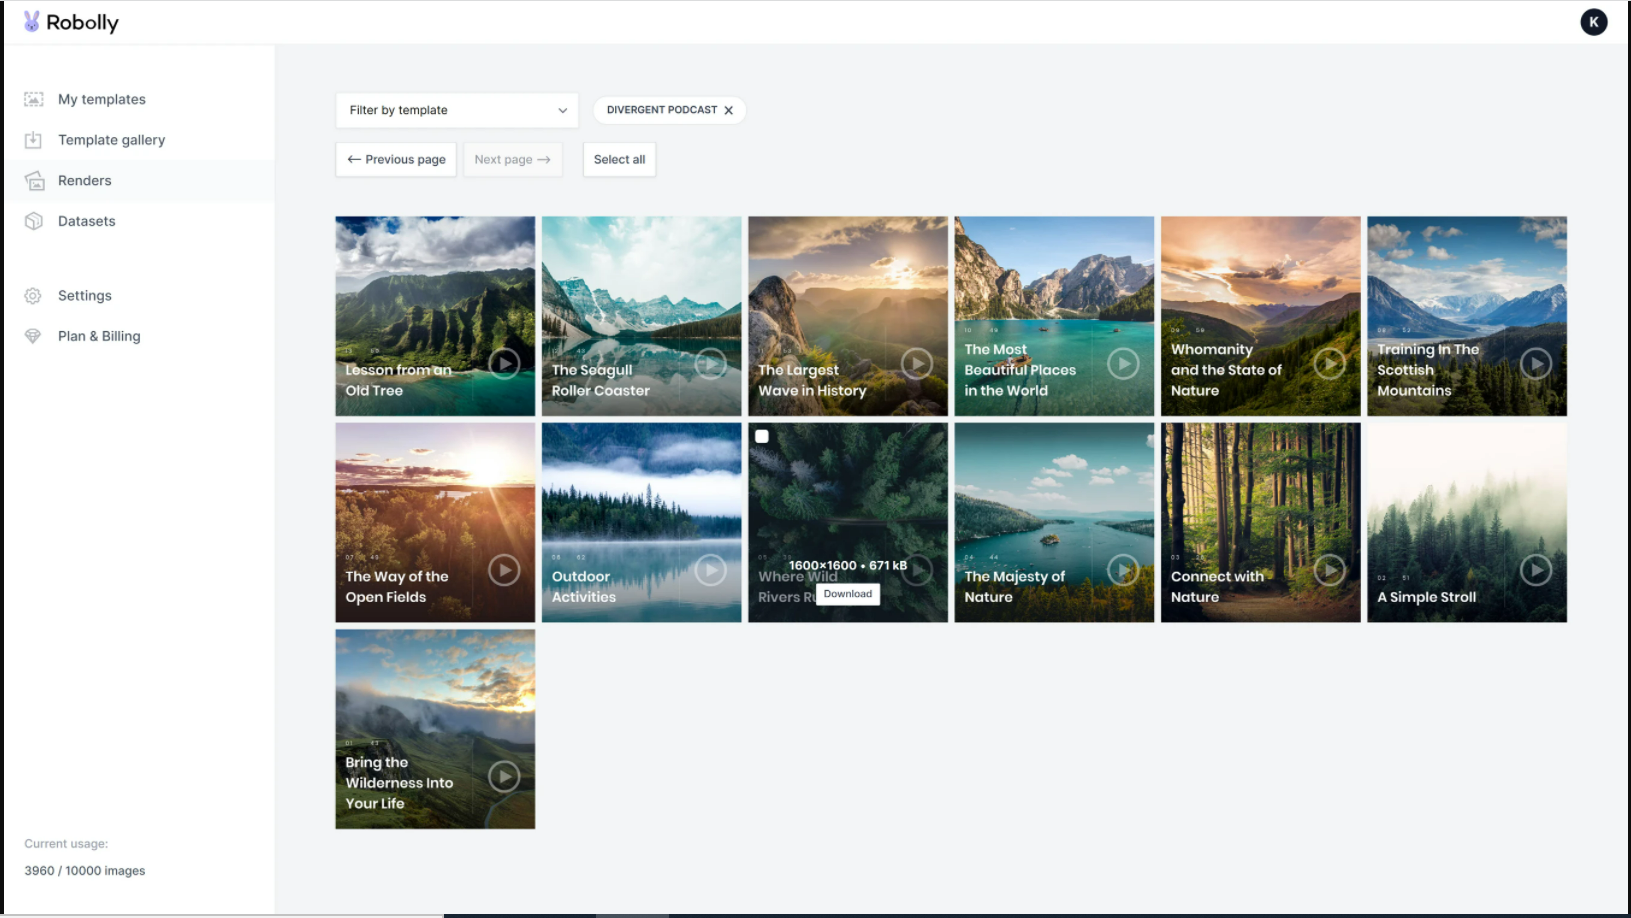The height and width of the screenshot is (918, 1631).
Task: Tick the checkbox on the hovered render
Action: [762, 437]
